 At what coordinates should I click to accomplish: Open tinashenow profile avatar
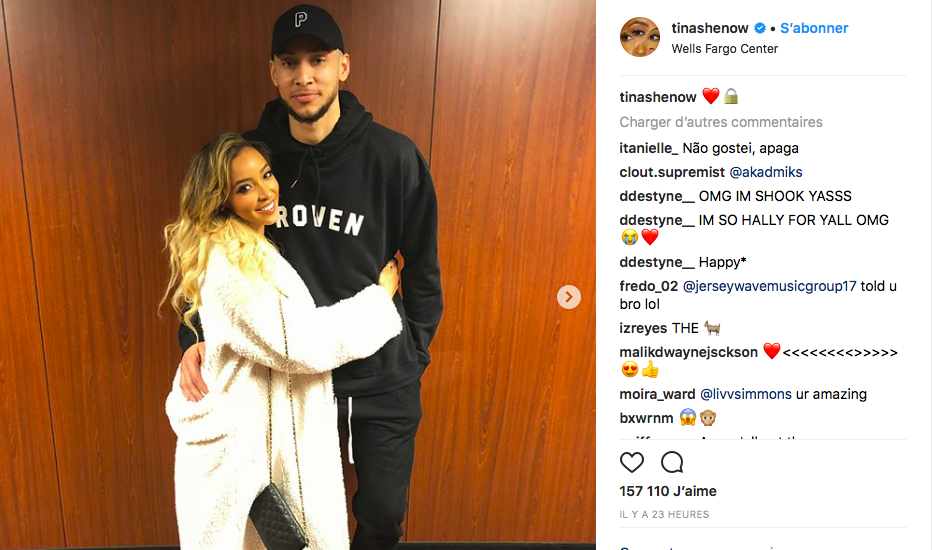coord(640,37)
